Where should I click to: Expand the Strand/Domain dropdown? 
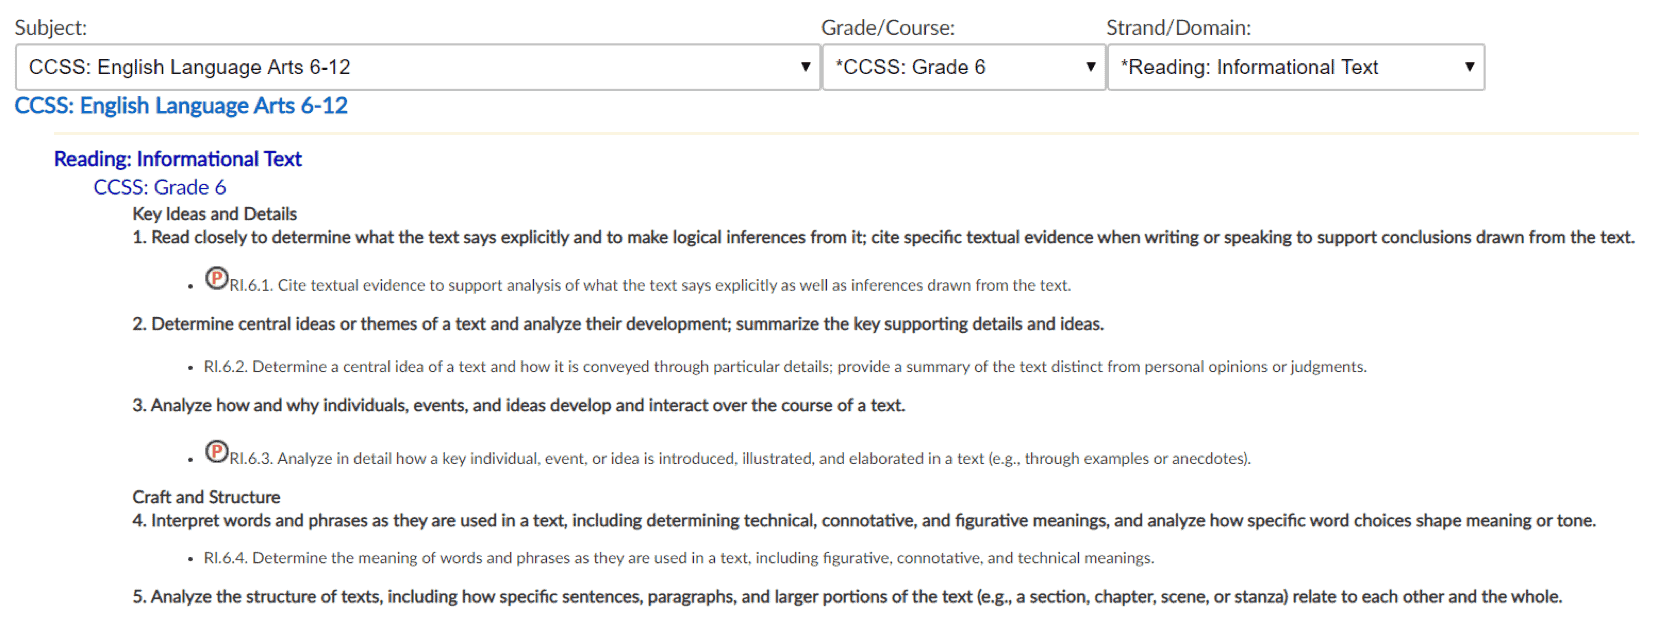tap(1296, 67)
